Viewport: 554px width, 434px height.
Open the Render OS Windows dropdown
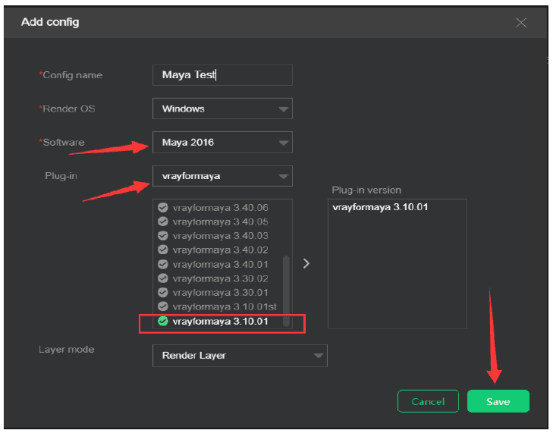(222, 108)
